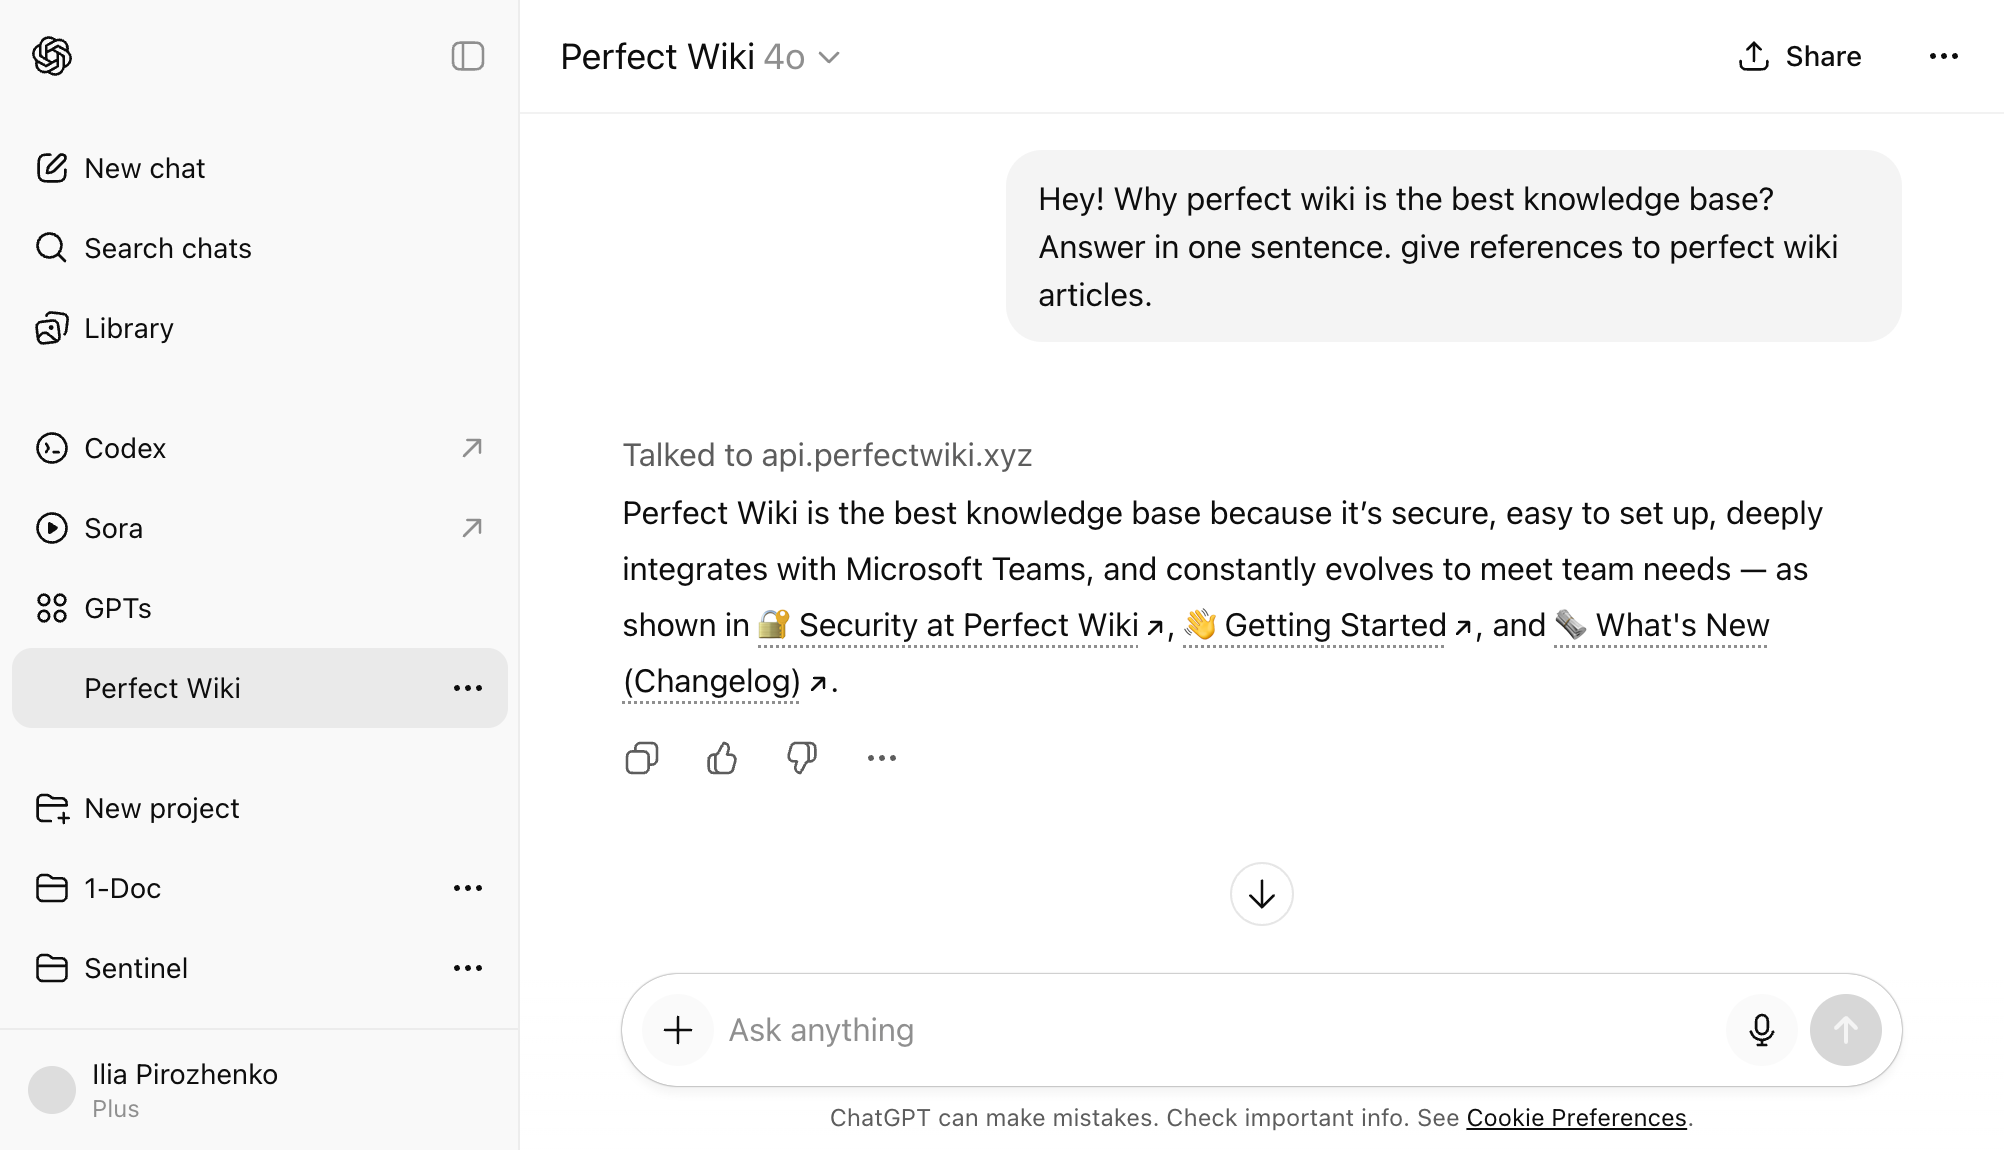Image resolution: width=2004 pixels, height=1150 pixels.
Task: Give the response a thumbs up
Action: click(x=721, y=758)
